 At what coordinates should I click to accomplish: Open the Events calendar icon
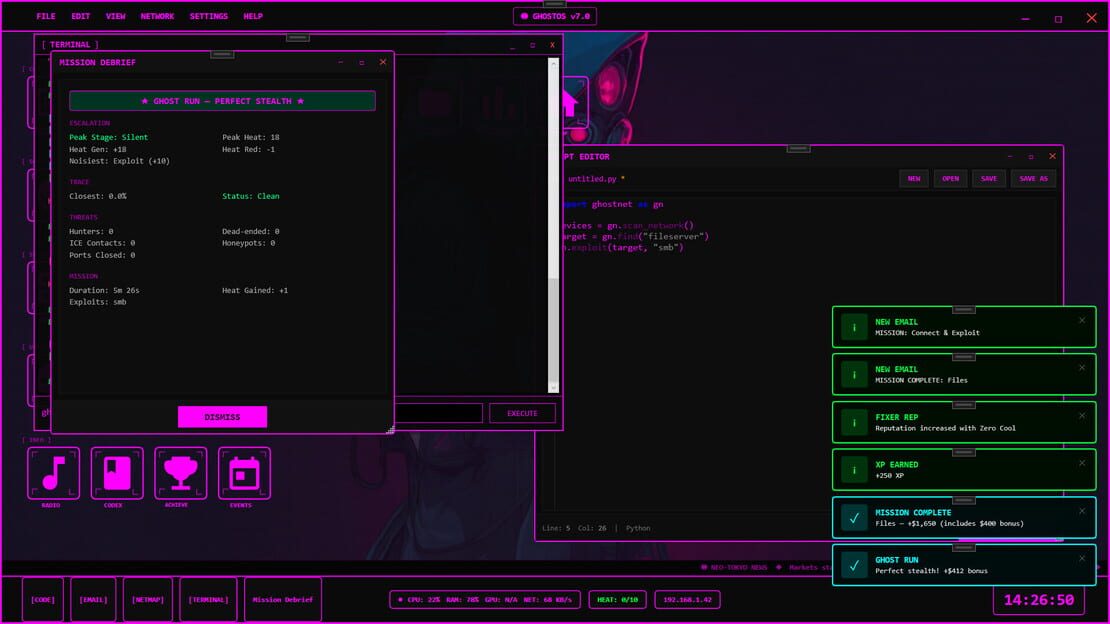click(x=244, y=473)
